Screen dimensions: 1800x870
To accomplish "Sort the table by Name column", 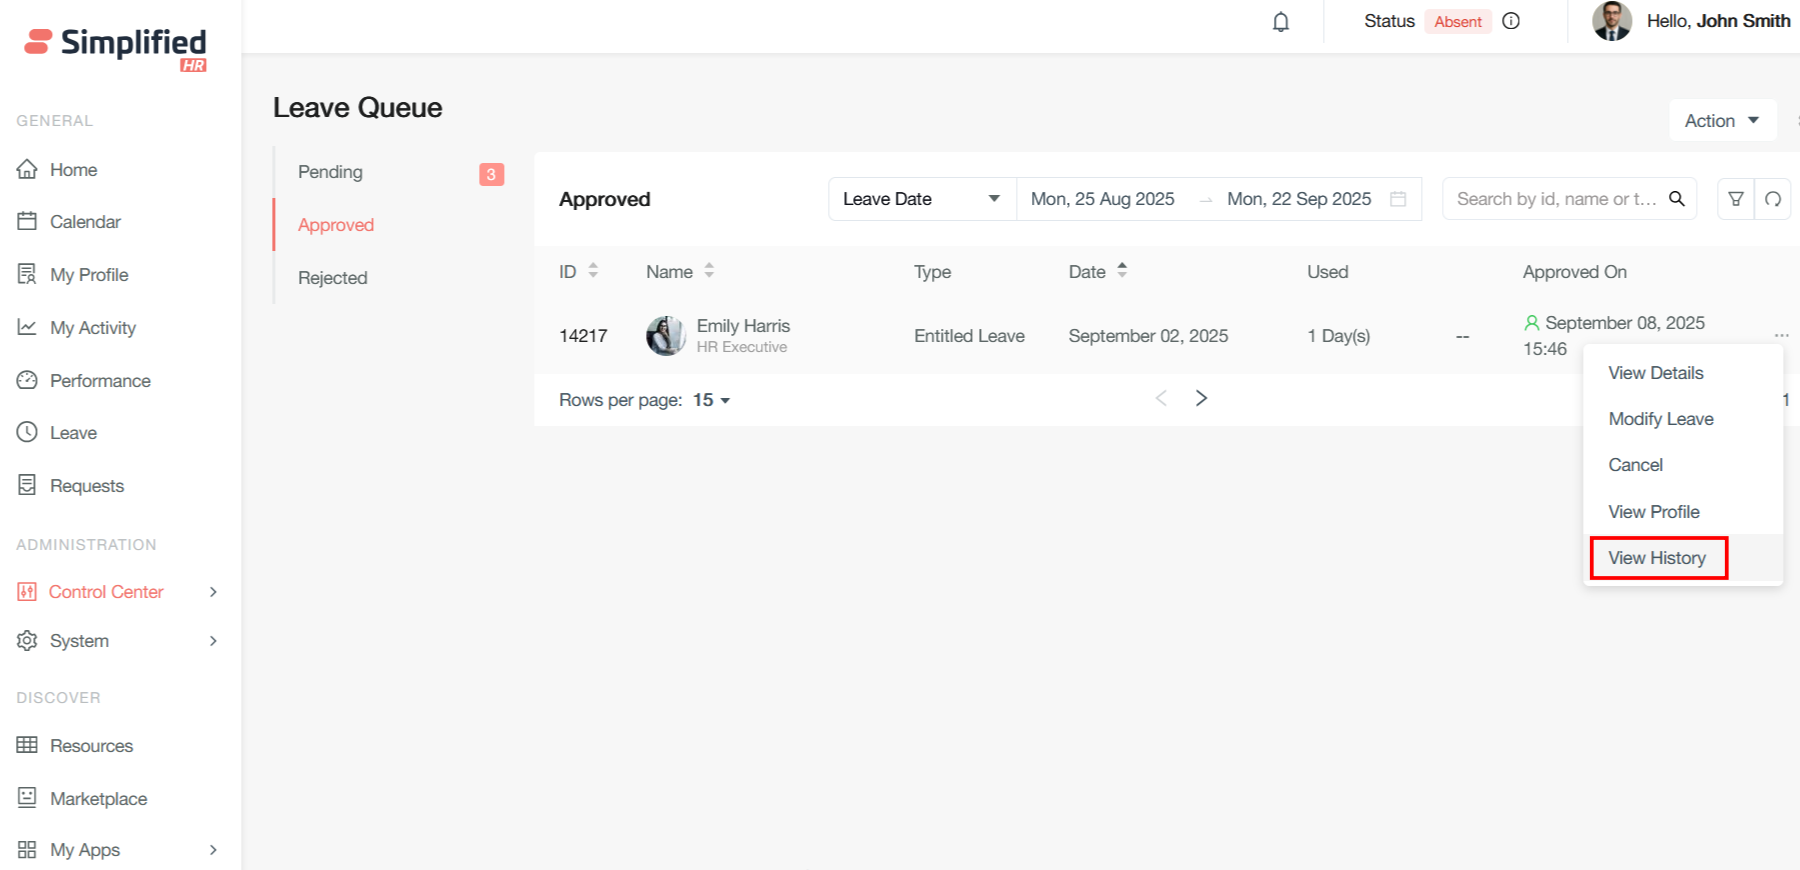I will tap(709, 271).
